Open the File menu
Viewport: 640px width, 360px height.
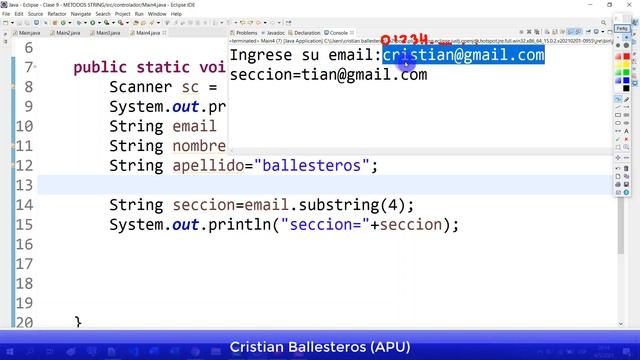click(x=6, y=14)
